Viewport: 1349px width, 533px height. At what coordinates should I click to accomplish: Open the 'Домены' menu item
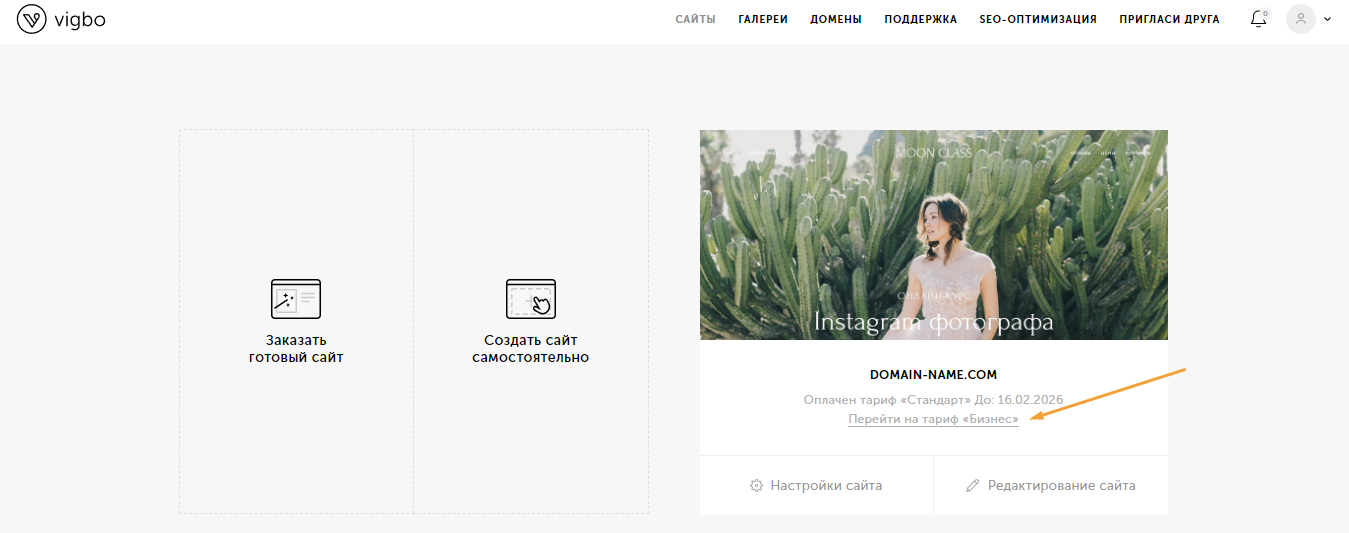click(836, 19)
